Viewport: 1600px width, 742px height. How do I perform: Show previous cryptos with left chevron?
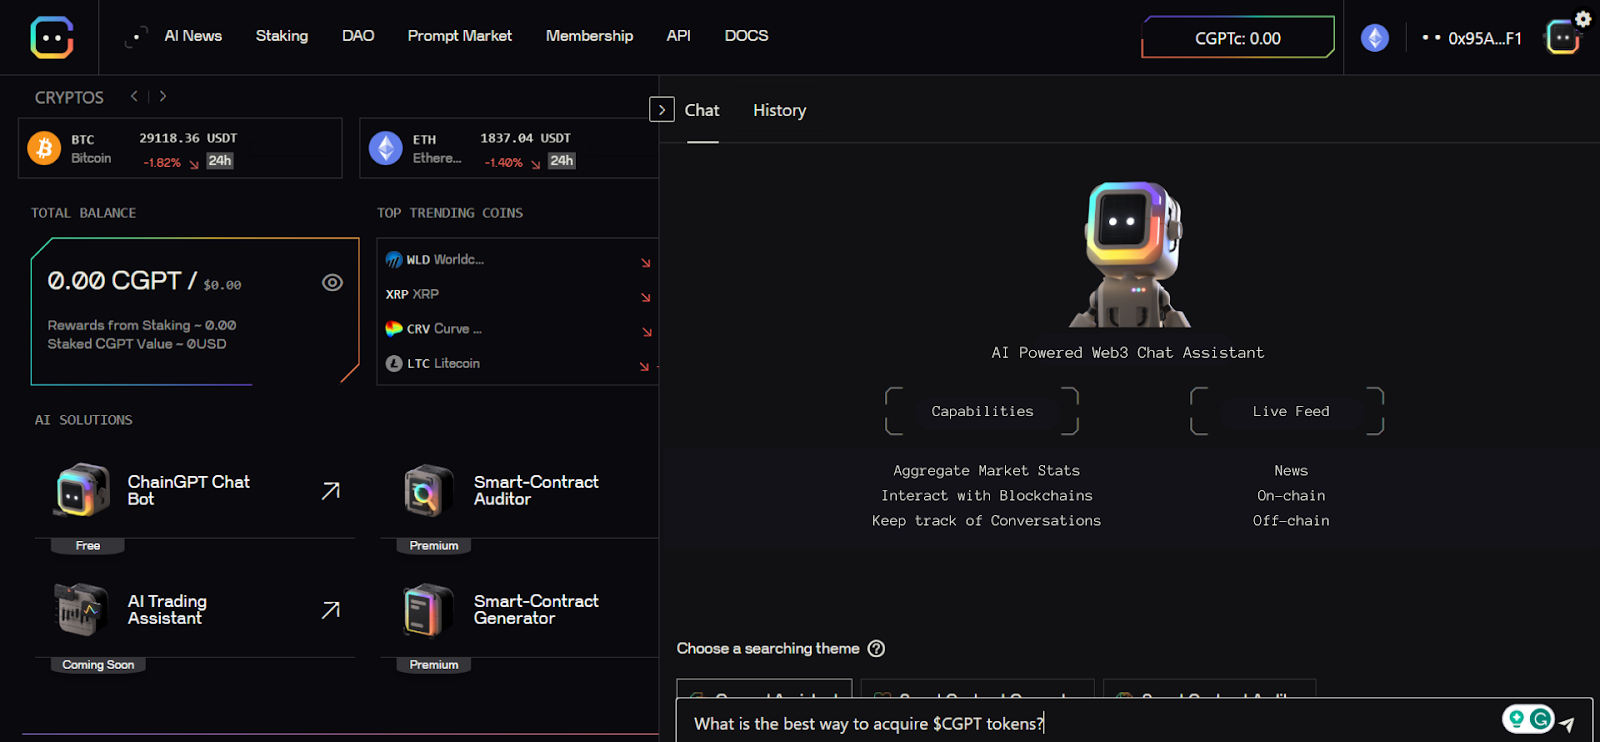click(x=134, y=96)
